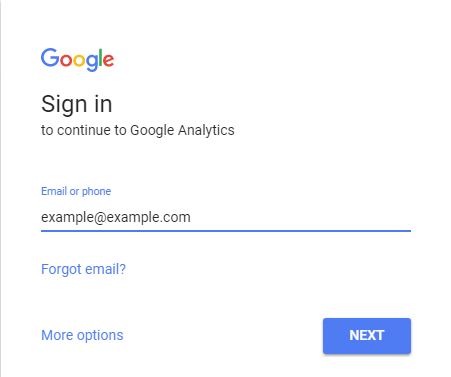
Task: Click the yellow o in Google logo
Action: point(79,61)
